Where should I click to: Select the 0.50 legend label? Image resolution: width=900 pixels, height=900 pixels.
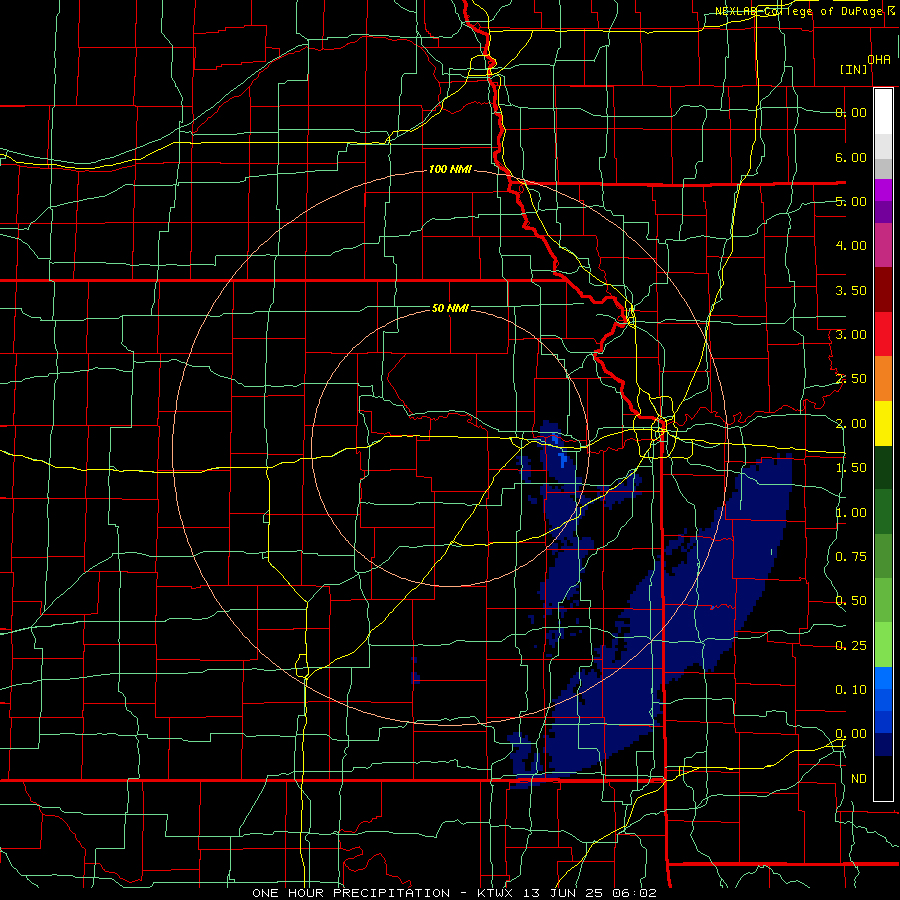pyautogui.click(x=851, y=601)
